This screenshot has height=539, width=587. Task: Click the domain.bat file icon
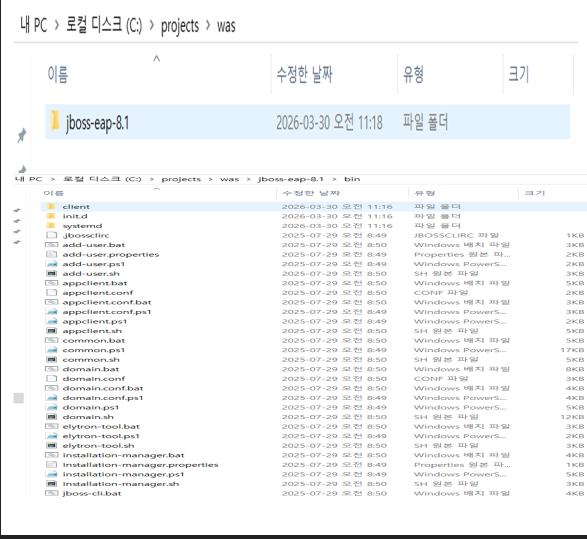point(51,369)
